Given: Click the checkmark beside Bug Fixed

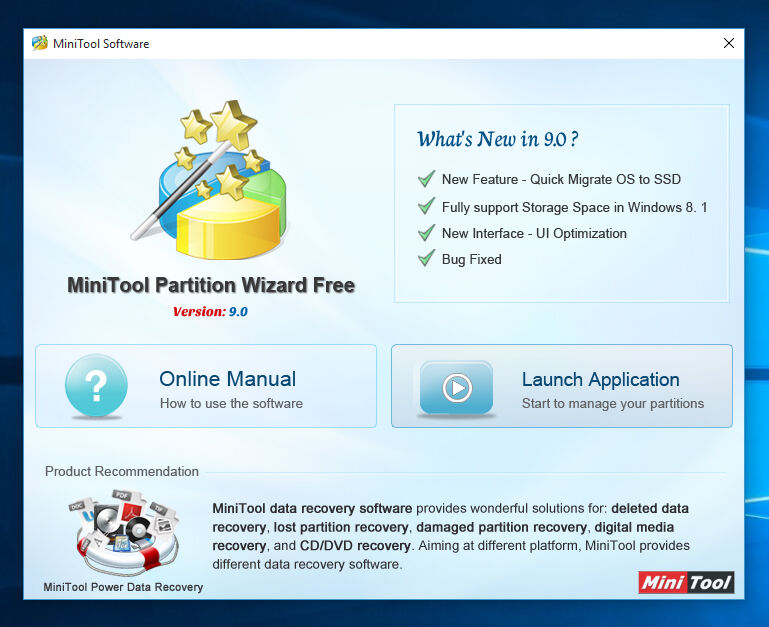Looking at the screenshot, I should pos(426,259).
